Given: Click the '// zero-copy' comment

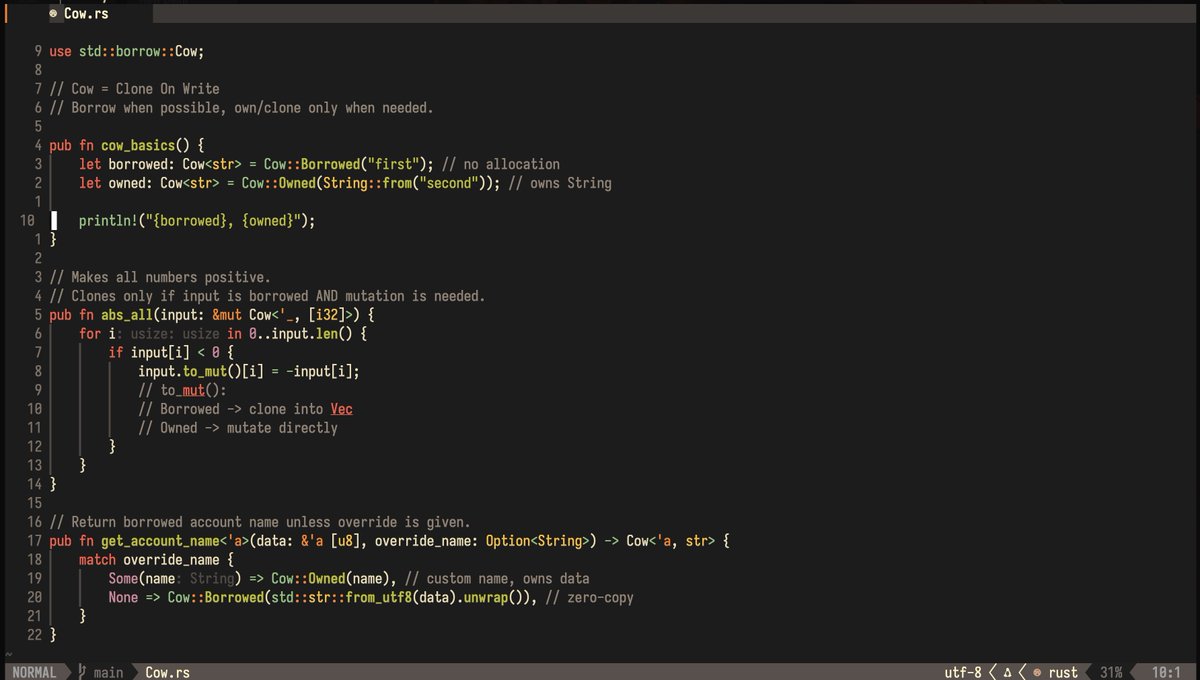Looking at the screenshot, I should (x=590, y=598).
